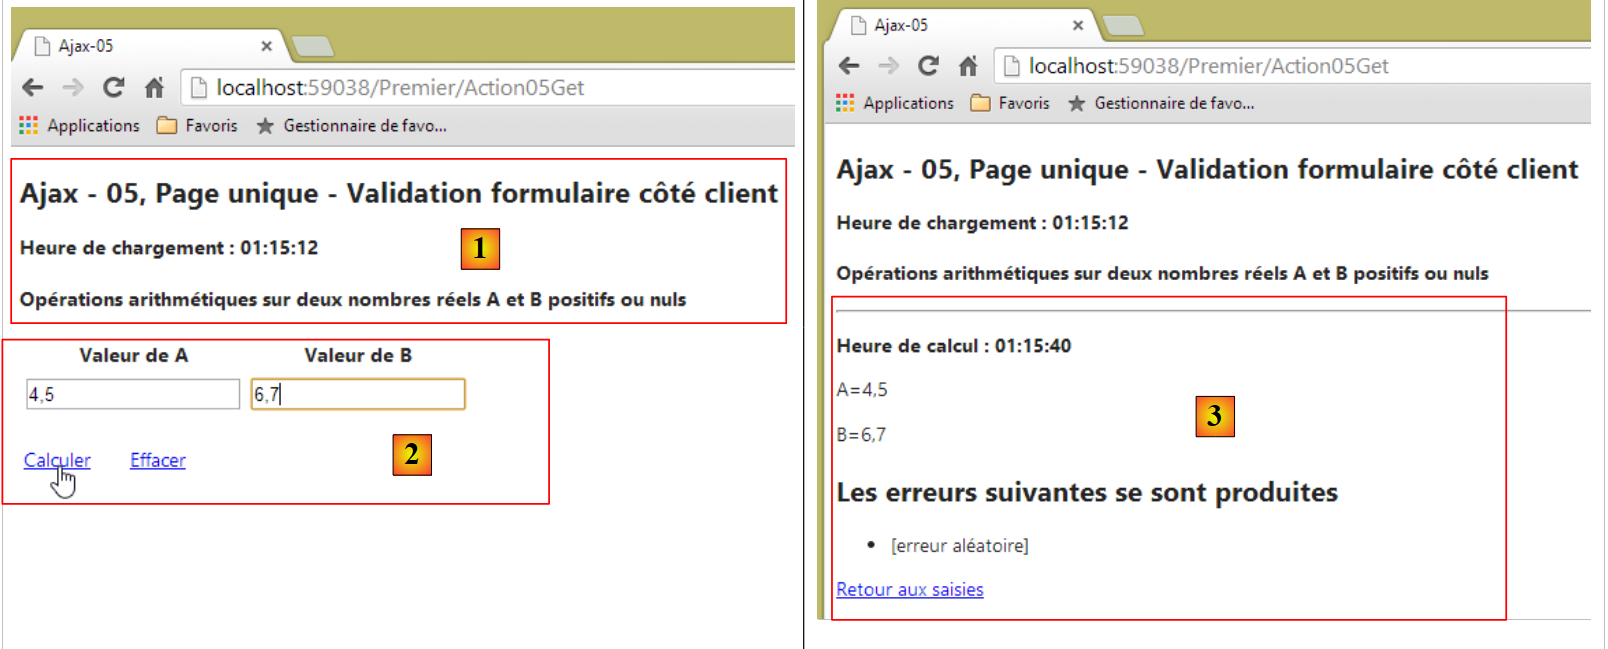Click the back arrow in left browser
The image size is (1608, 649).
point(33,88)
